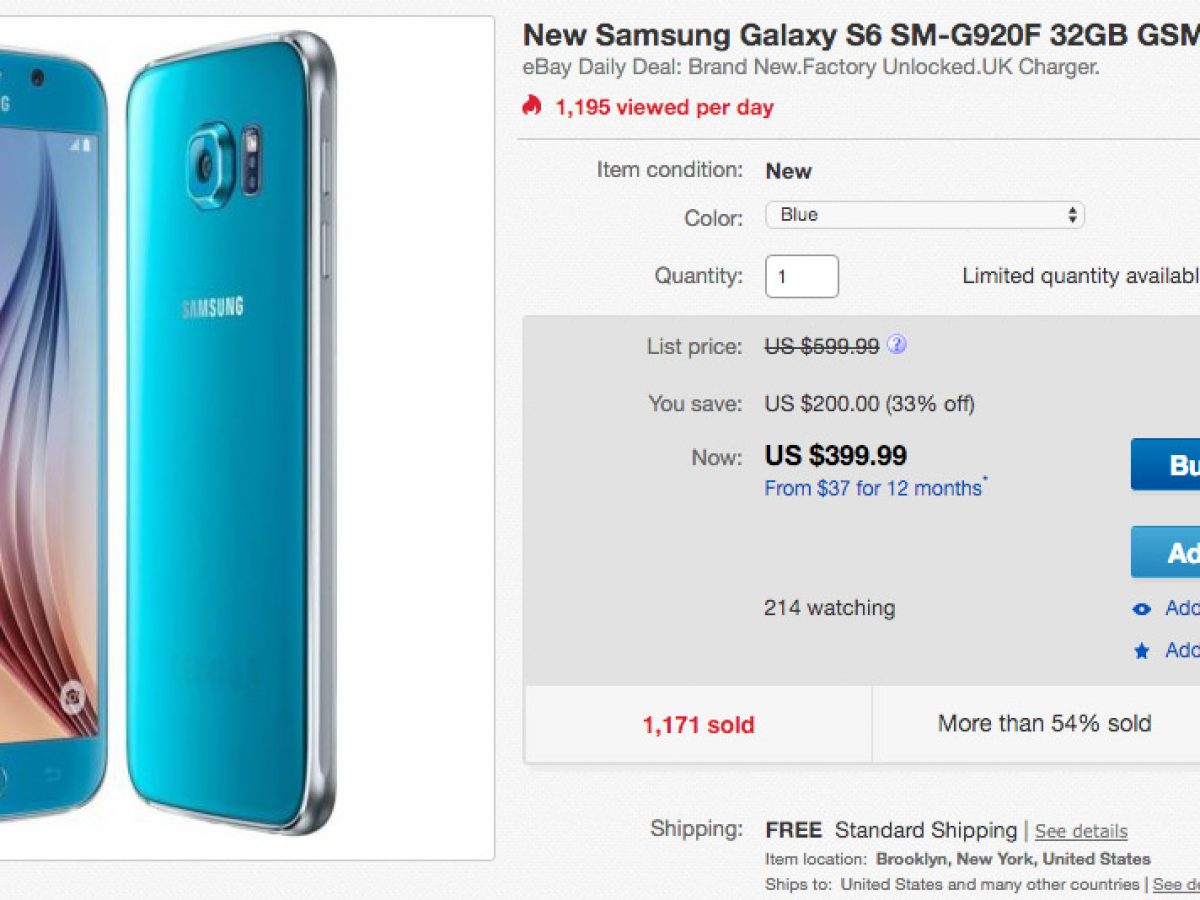1200x900 pixels.
Task: Open the Color dropdown showing Blue
Action: 924,215
